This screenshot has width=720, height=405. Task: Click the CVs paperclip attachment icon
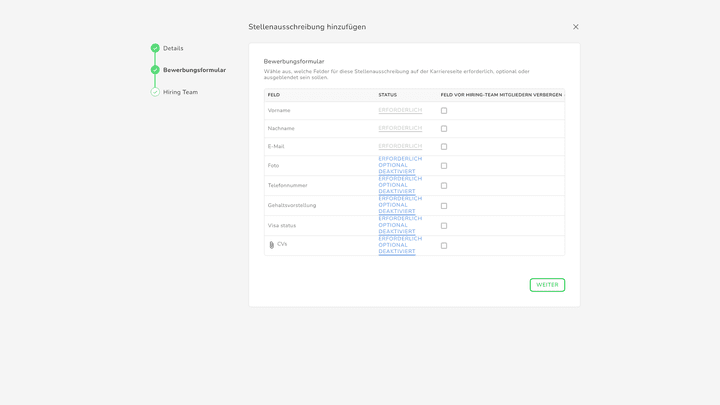[x=271, y=245]
